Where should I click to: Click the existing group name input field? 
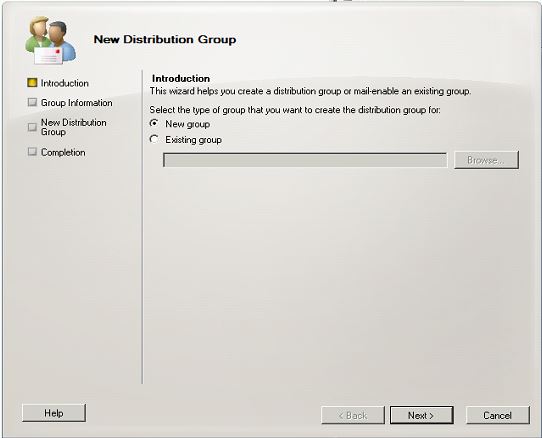pyautogui.click(x=305, y=160)
